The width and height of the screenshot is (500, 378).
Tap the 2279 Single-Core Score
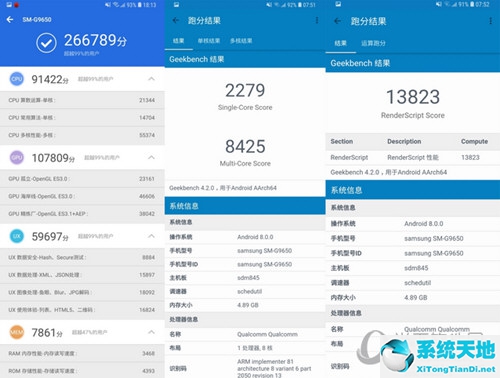(245, 91)
